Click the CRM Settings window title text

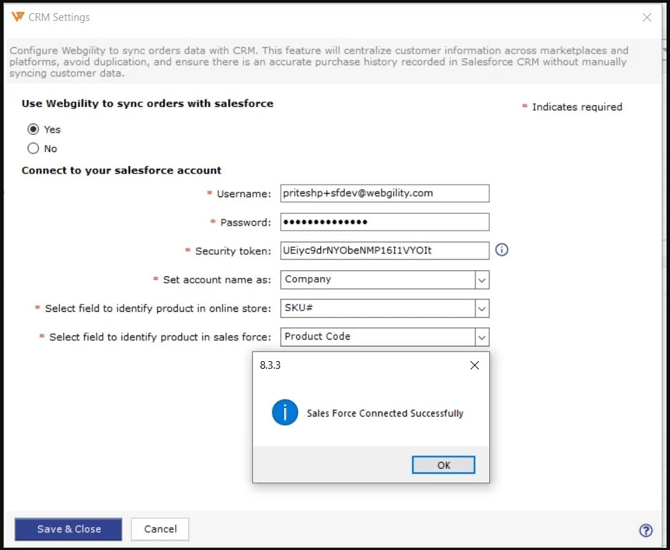point(60,17)
